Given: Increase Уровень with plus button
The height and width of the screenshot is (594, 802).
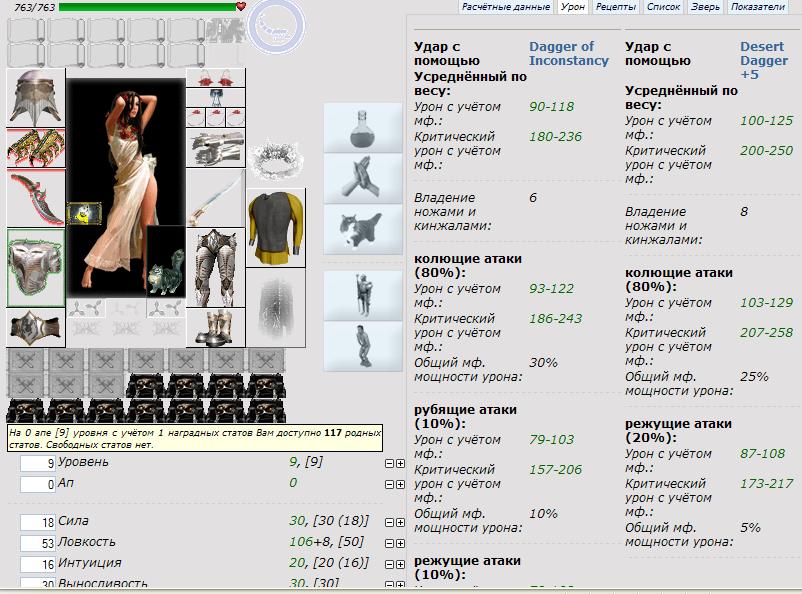Looking at the screenshot, I should pos(401,463).
